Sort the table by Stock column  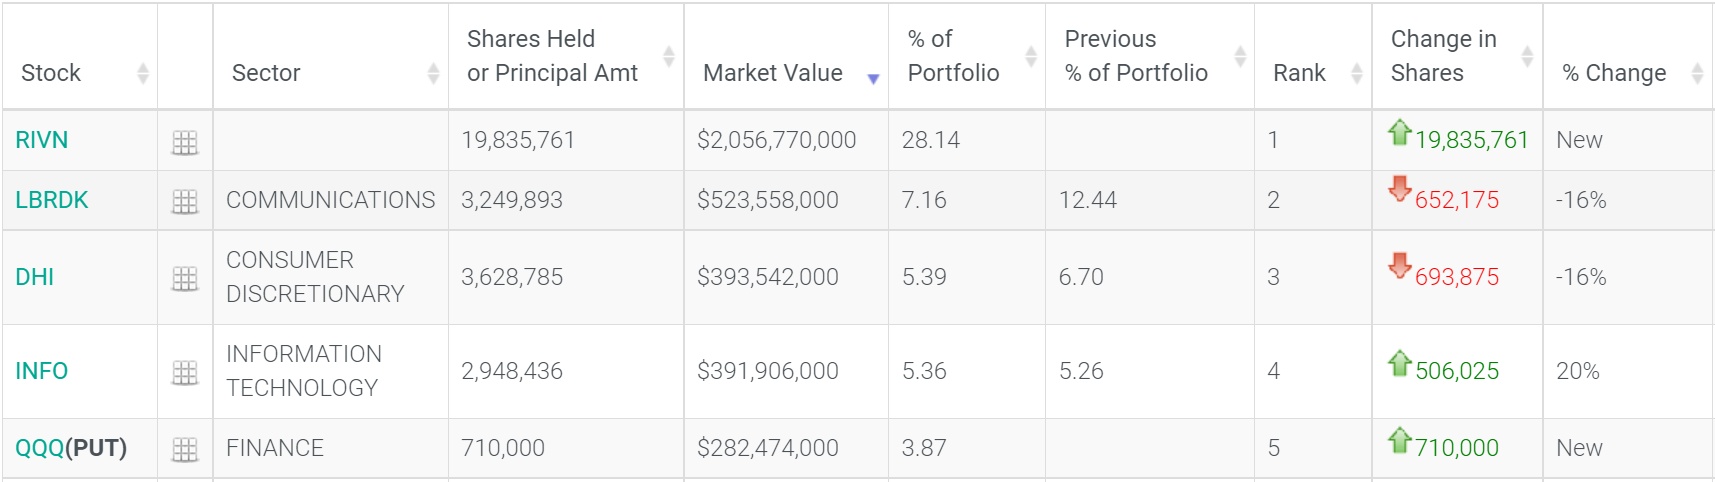coord(143,73)
